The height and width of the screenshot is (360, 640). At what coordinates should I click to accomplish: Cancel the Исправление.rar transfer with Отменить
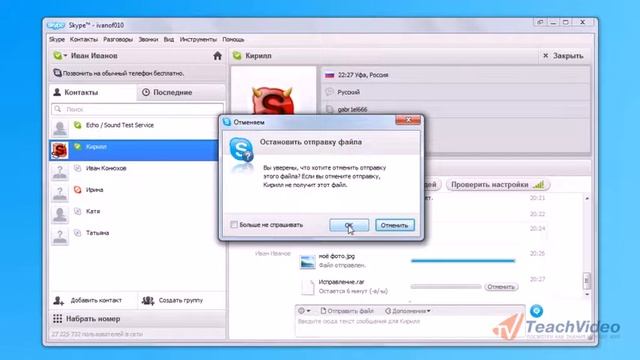(501, 287)
